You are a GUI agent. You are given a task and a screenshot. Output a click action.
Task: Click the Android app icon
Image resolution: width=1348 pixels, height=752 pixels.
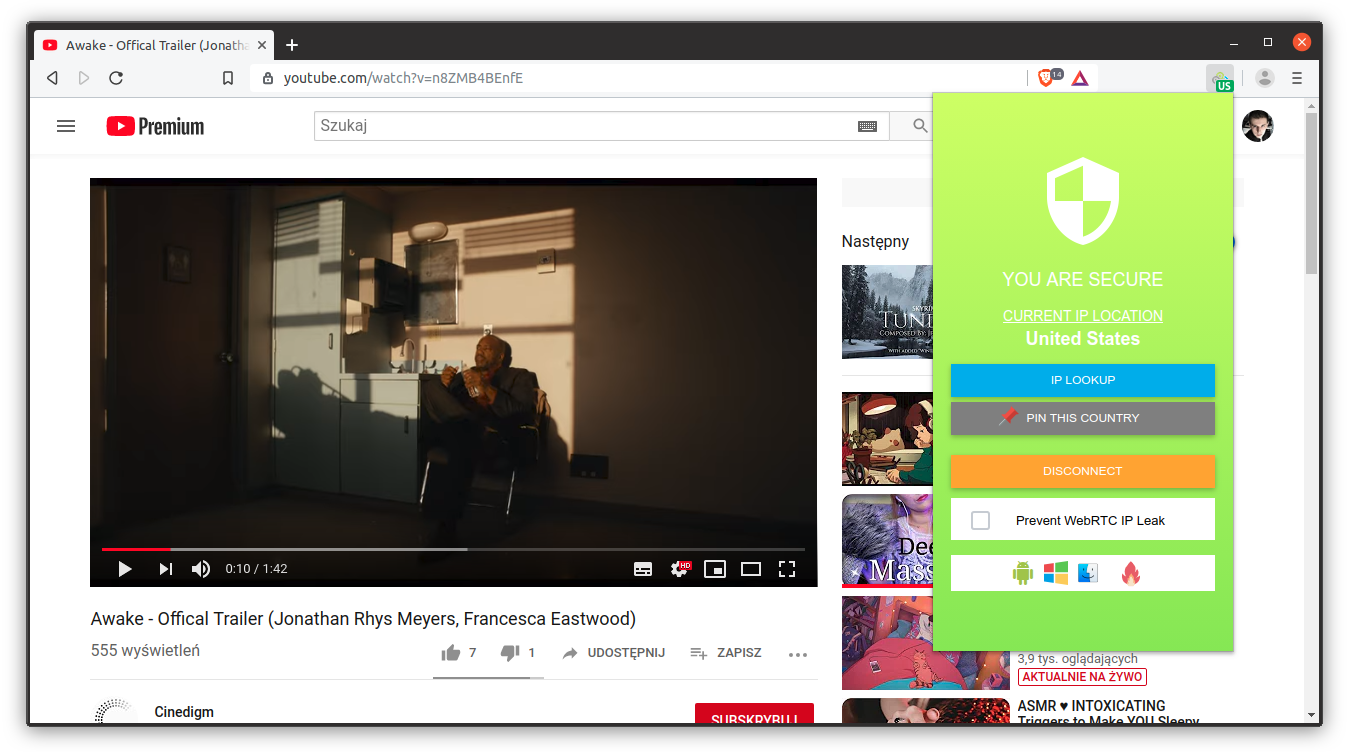click(1022, 573)
